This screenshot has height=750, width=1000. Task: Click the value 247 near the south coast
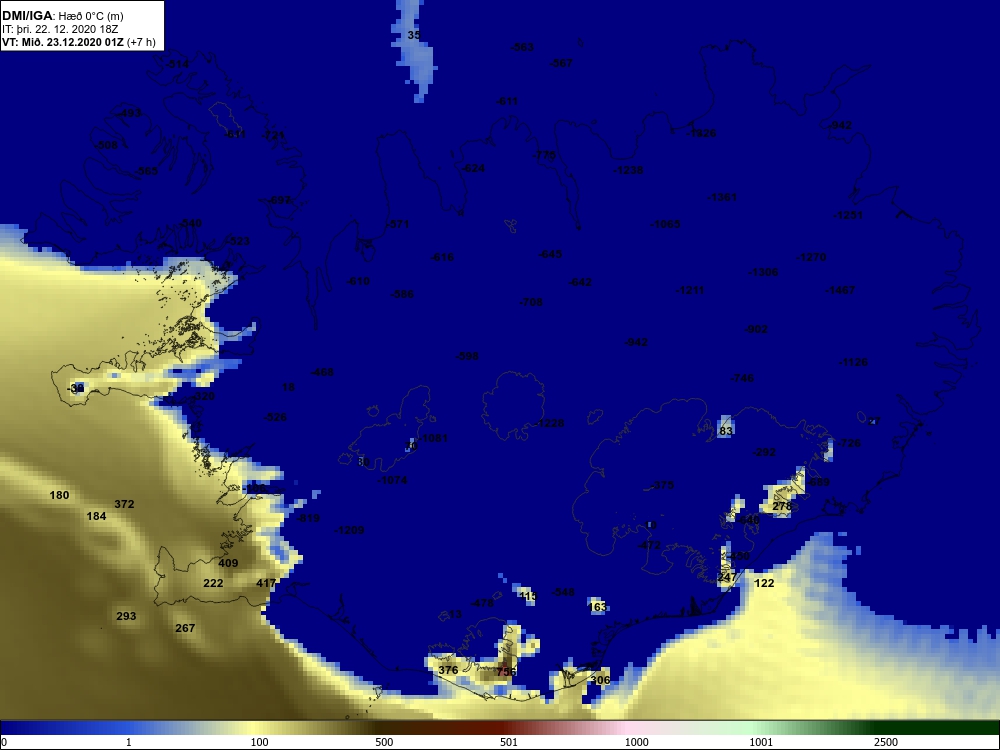(727, 577)
